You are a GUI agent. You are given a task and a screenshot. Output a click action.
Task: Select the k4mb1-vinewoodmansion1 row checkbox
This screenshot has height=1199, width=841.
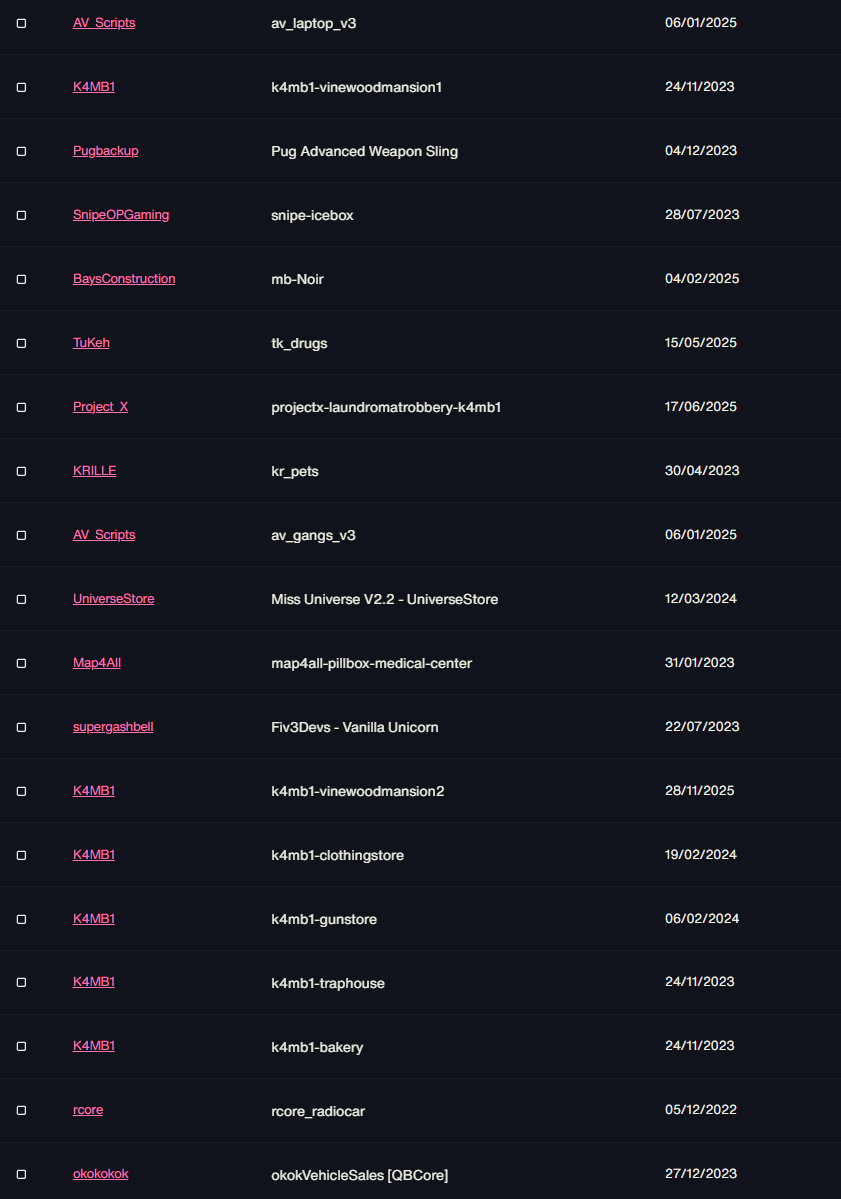[x=21, y=87]
